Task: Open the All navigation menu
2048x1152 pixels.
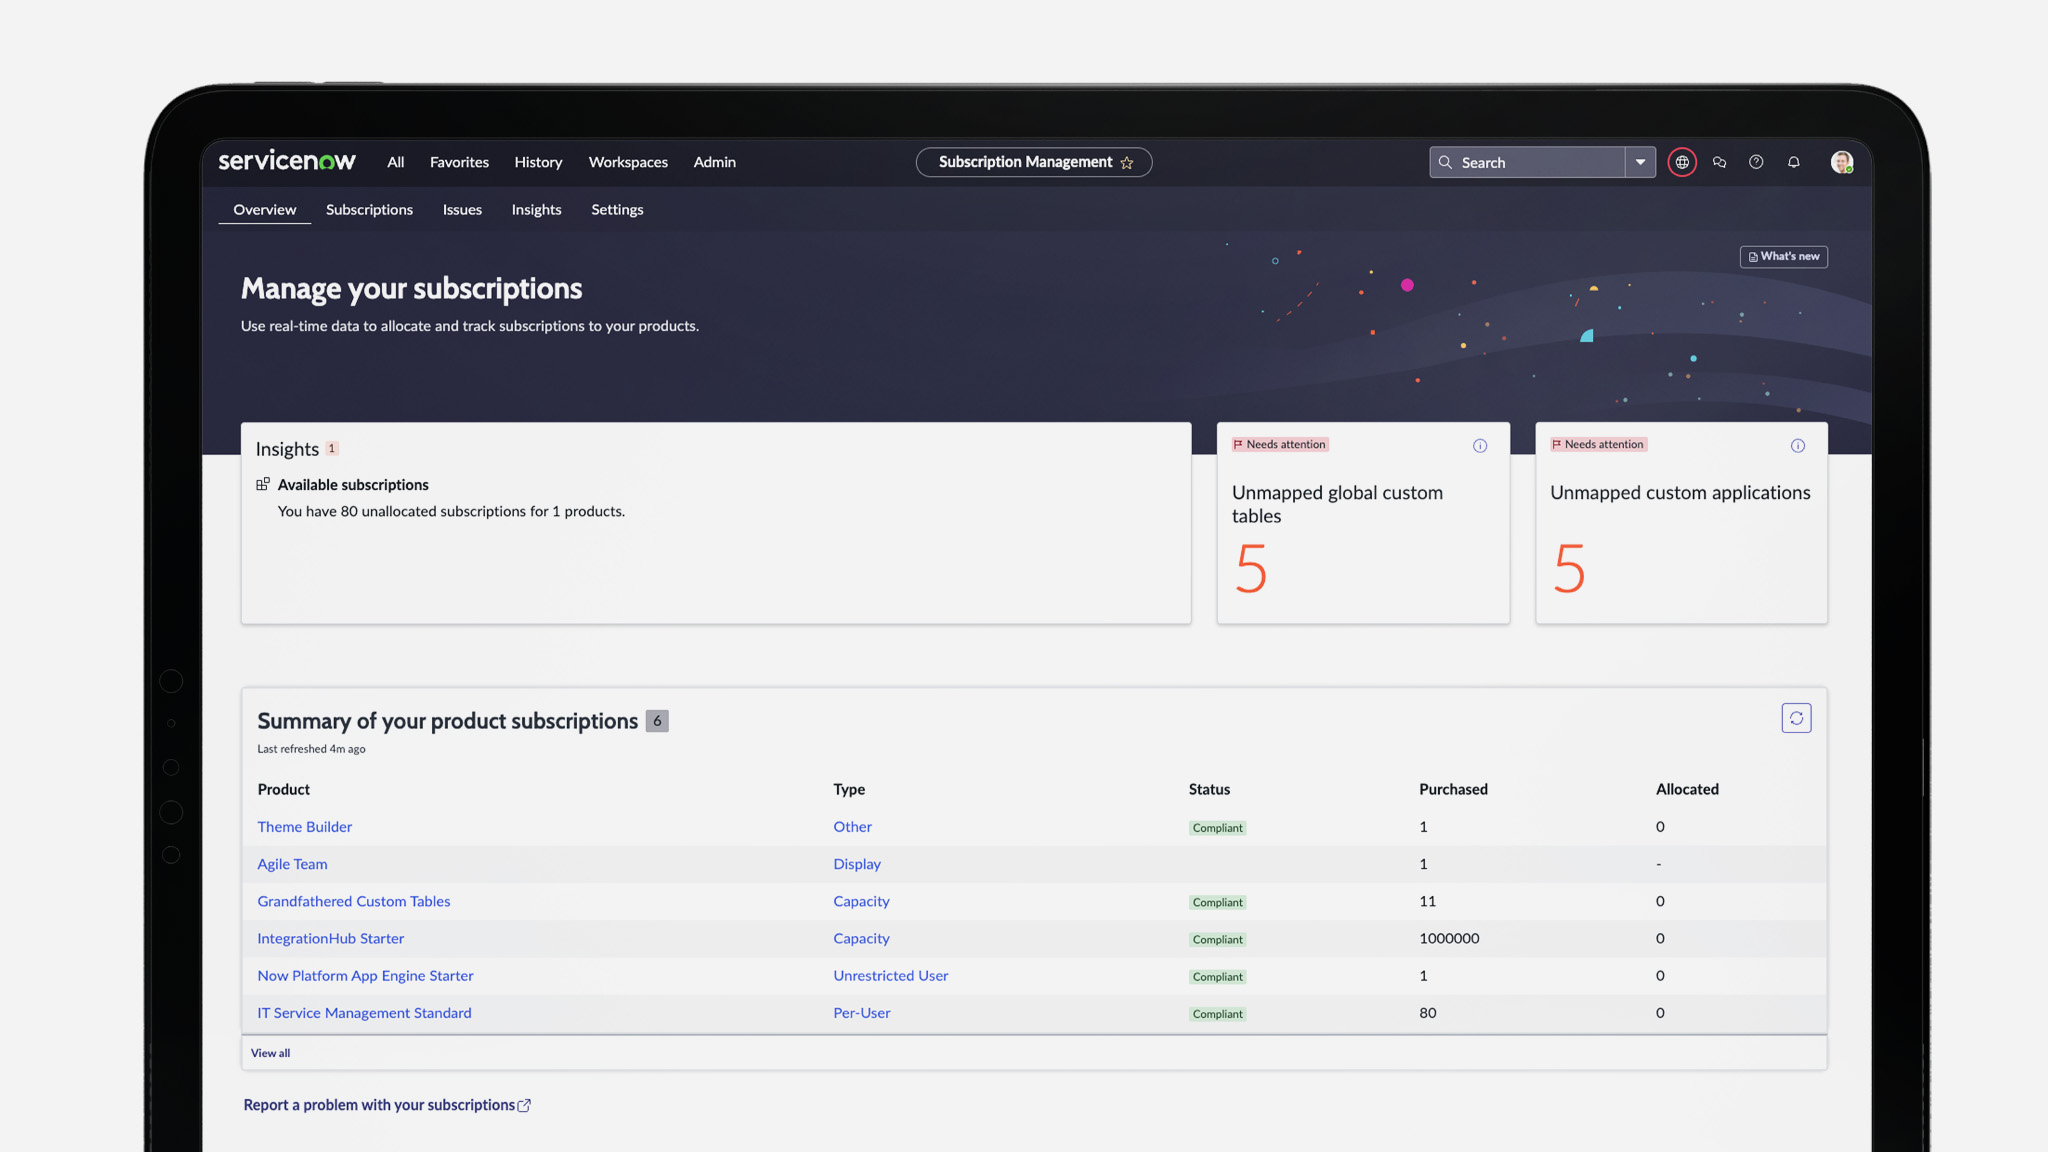Action: point(396,162)
